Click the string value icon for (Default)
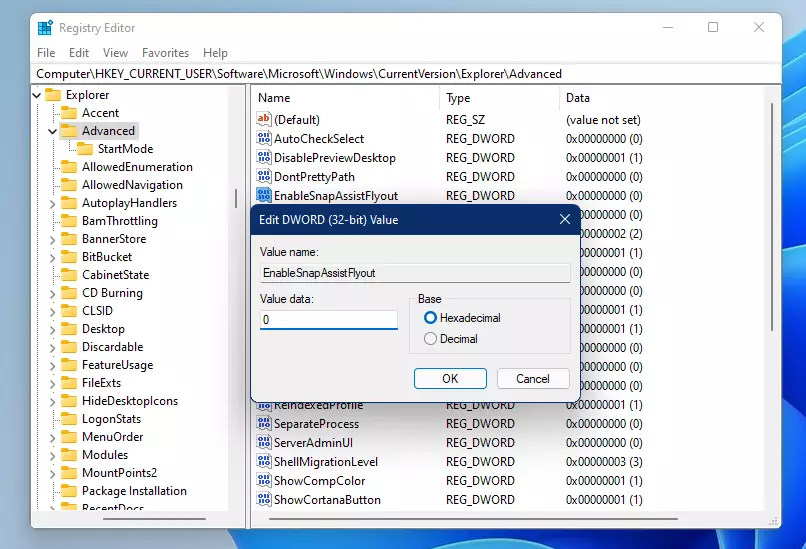The width and height of the screenshot is (806, 549). pos(264,119)
